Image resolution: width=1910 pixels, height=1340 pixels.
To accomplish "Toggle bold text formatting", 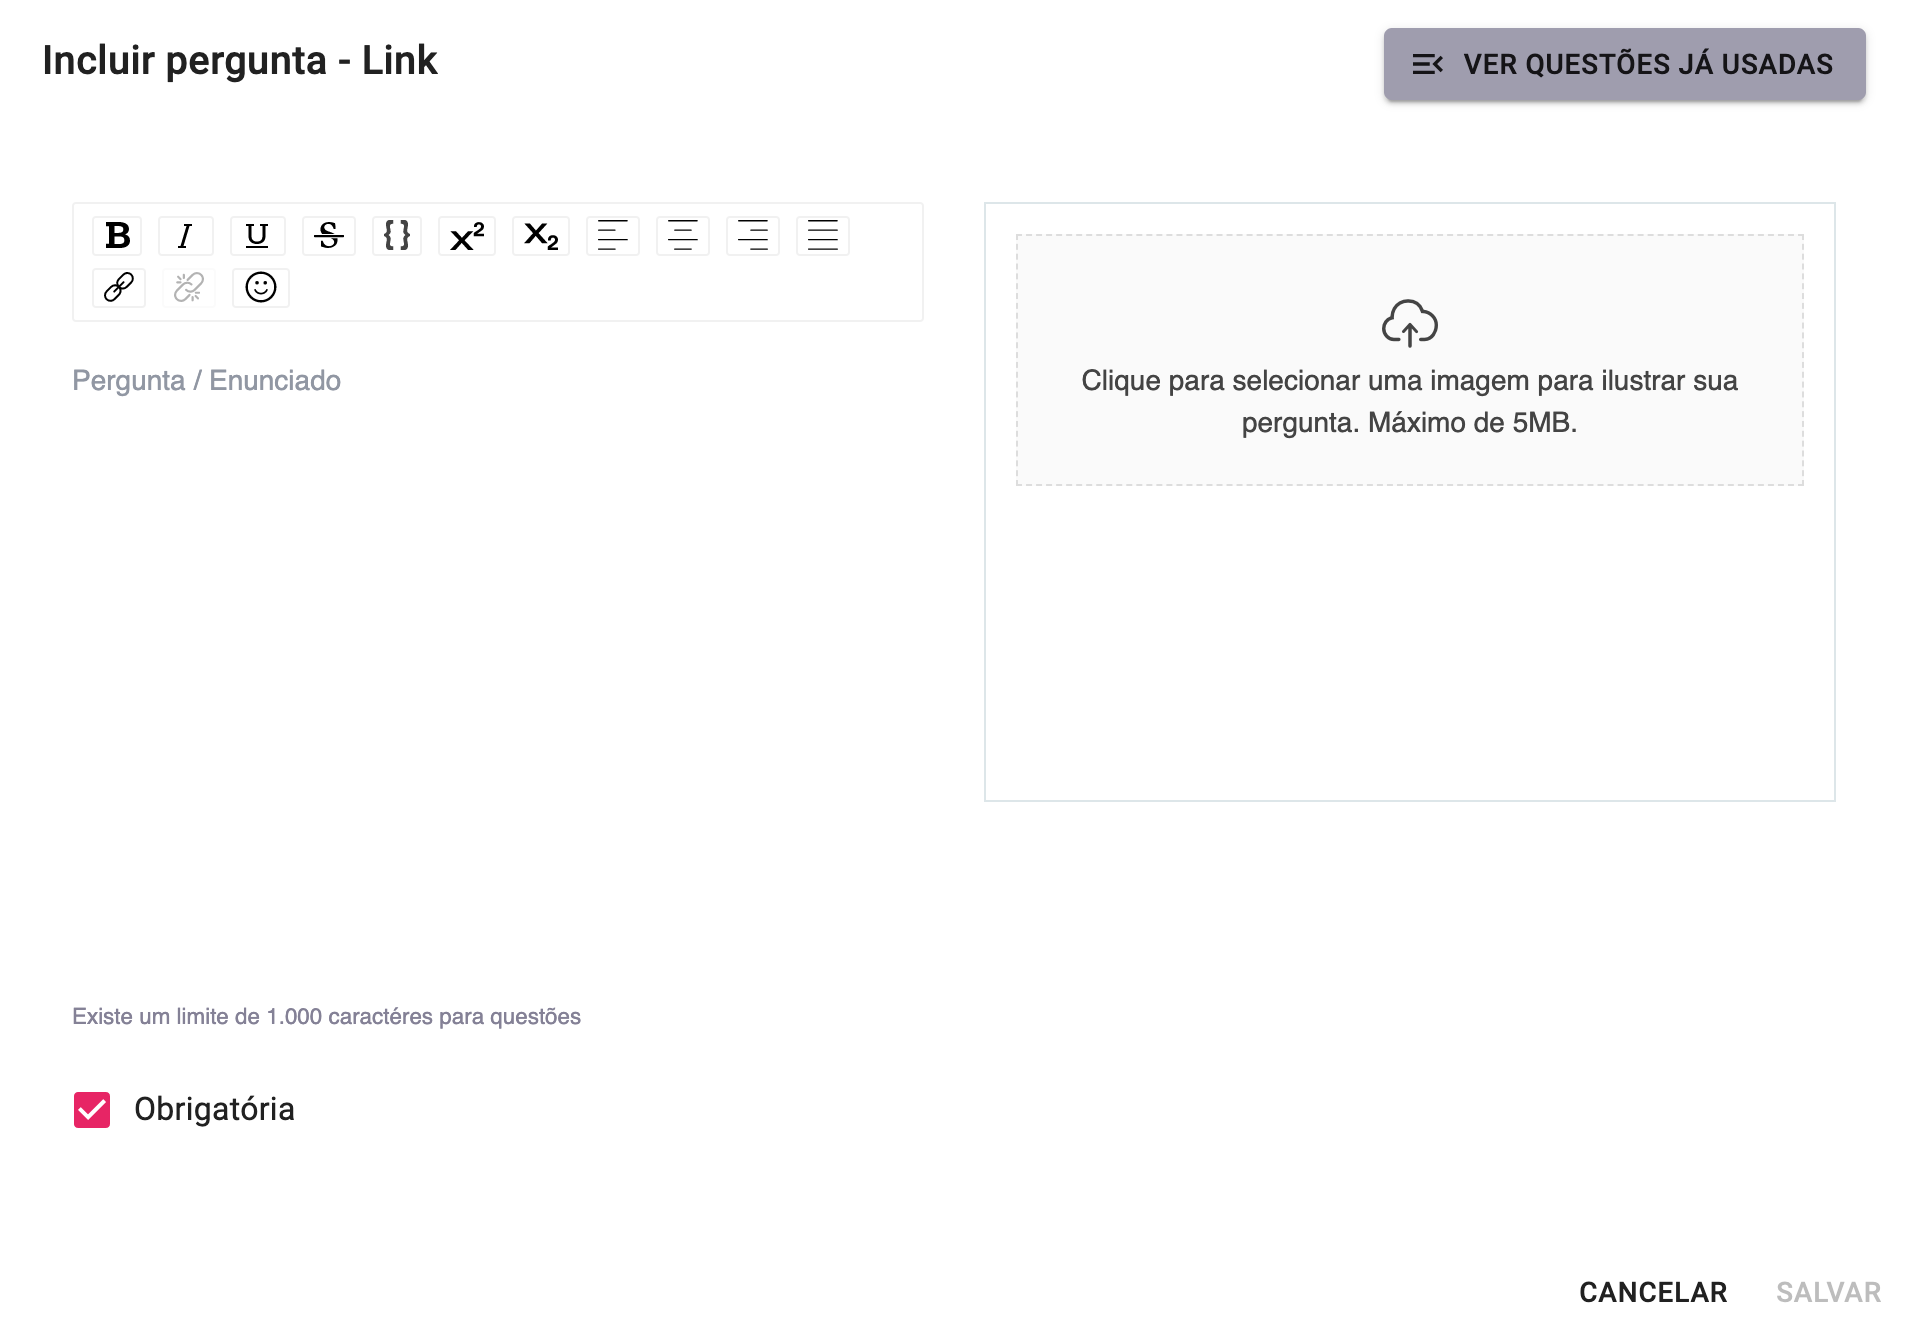I will 117,236.
